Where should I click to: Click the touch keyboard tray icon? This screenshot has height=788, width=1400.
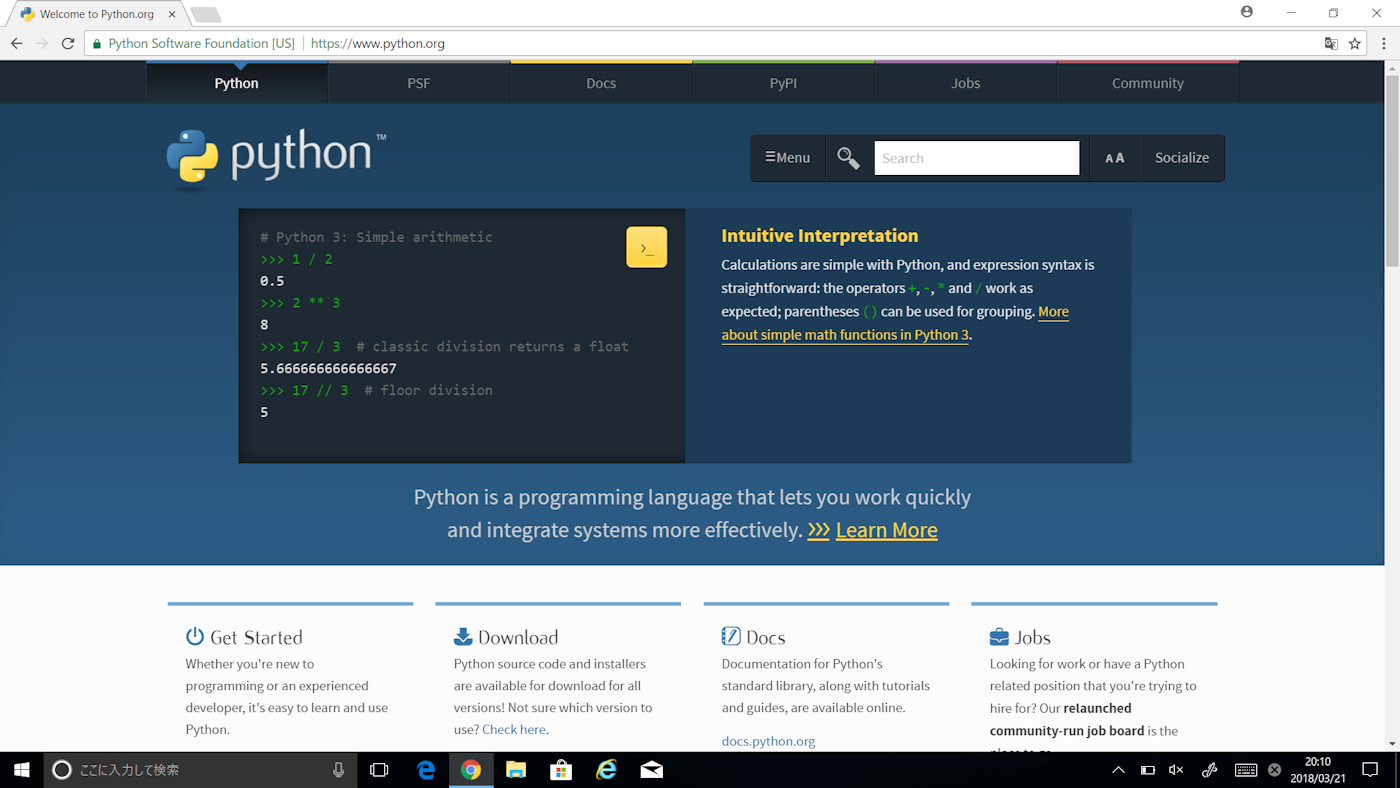(x=1246, y=770)
